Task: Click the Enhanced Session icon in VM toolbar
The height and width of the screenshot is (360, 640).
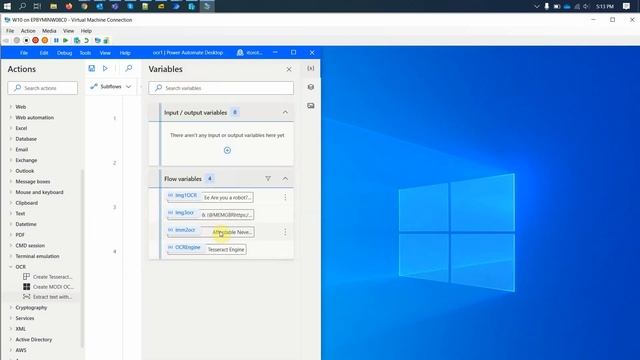Action: point(98,40)
